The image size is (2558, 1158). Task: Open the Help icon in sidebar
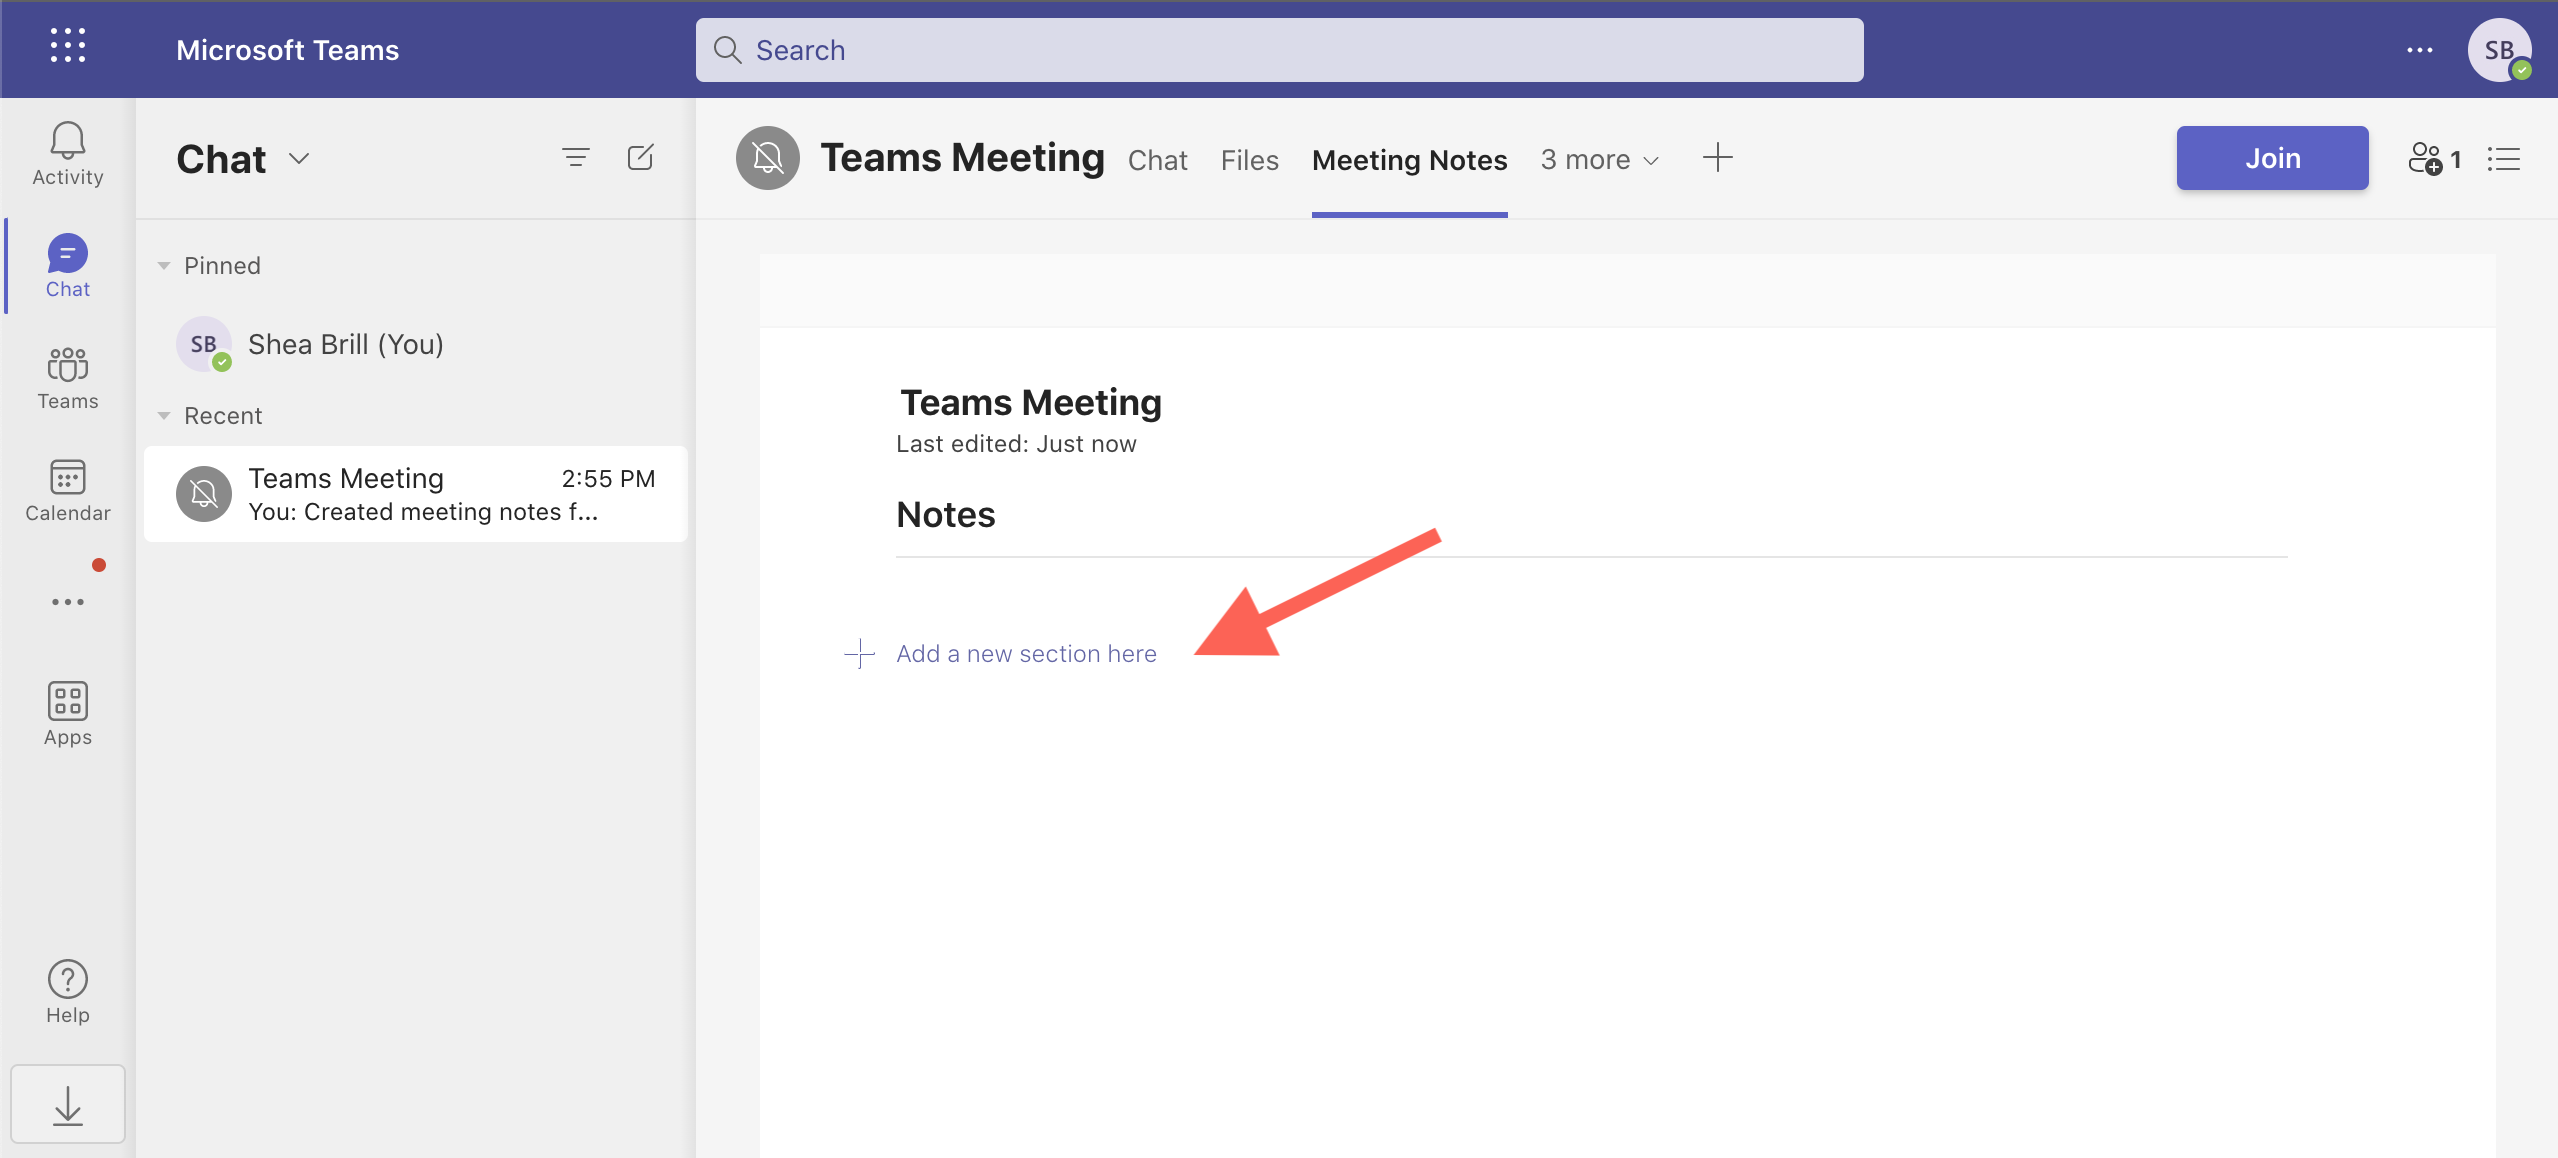(x=68, y=992)
